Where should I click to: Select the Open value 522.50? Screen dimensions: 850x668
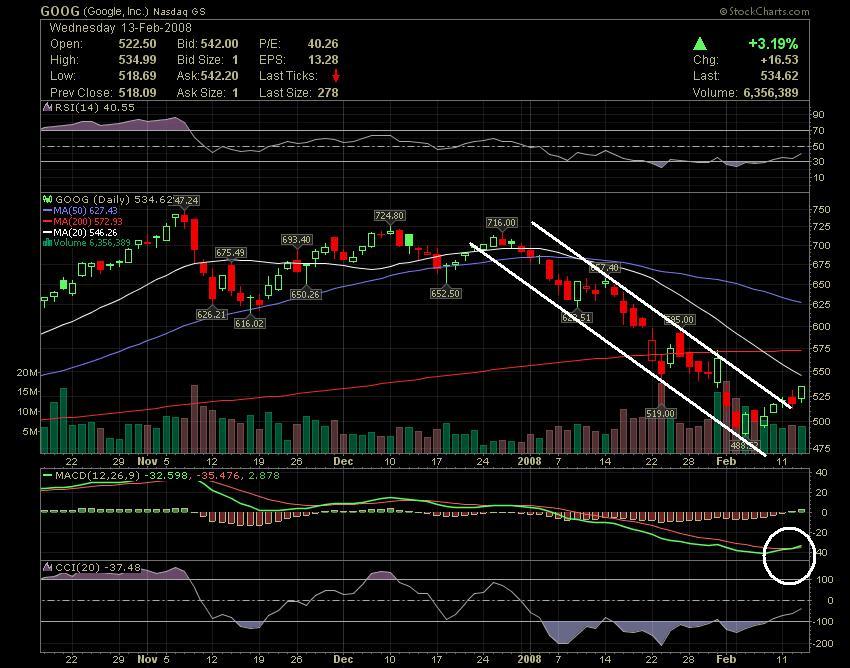tap(137, 44)
